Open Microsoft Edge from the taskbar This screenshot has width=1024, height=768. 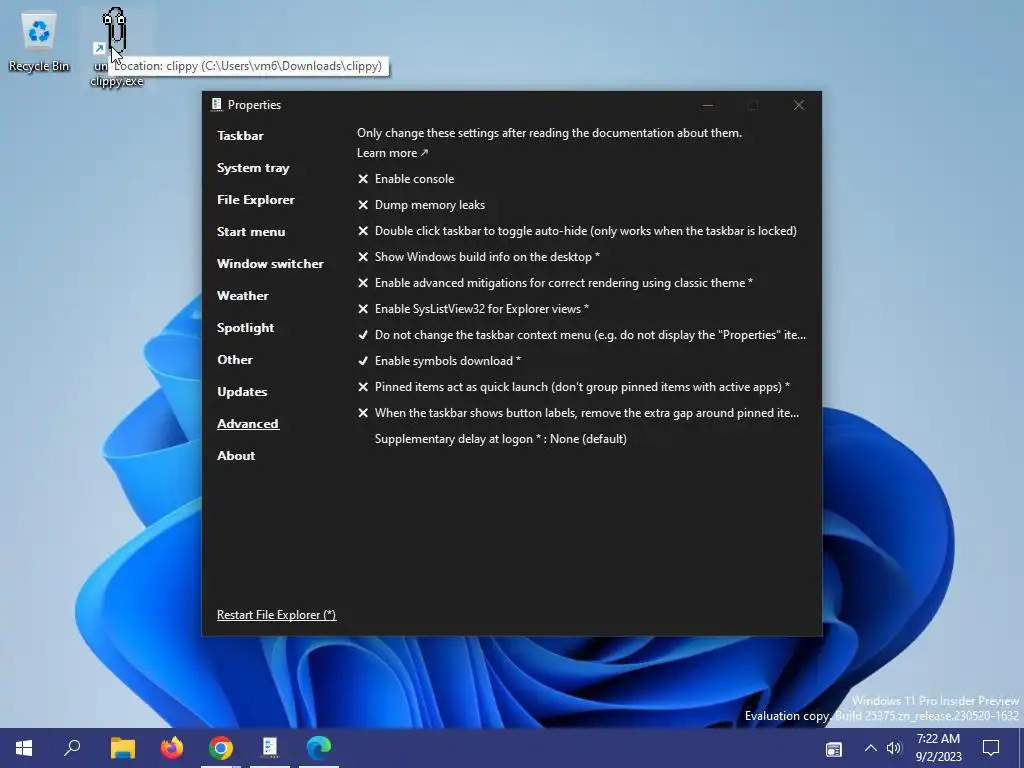tap(319, 748)
